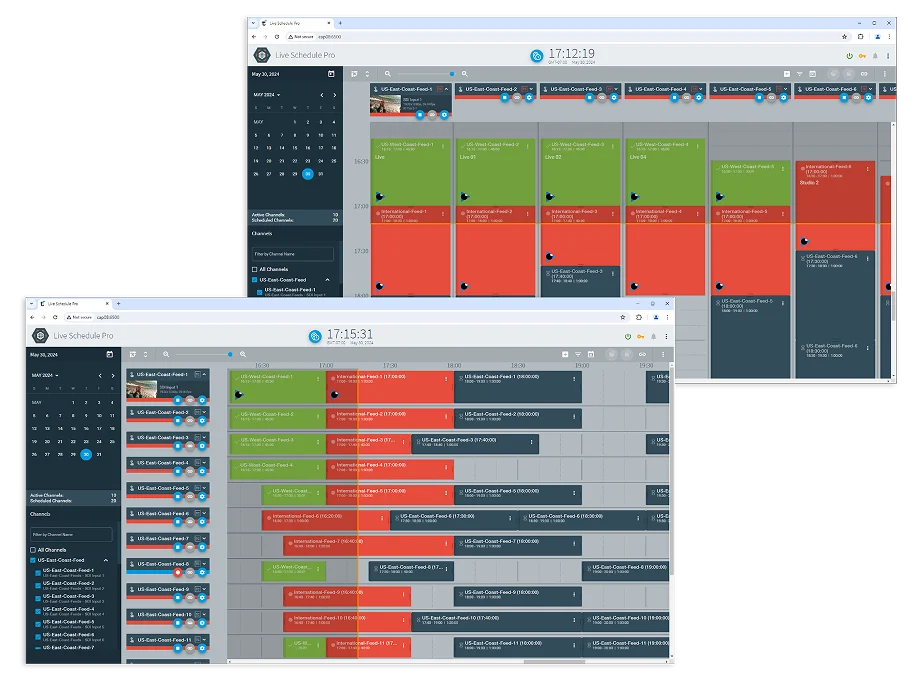This screenshot has width=924, height=698.
Task: Go to previous month in front window calendar
Action: click(100, 376)
